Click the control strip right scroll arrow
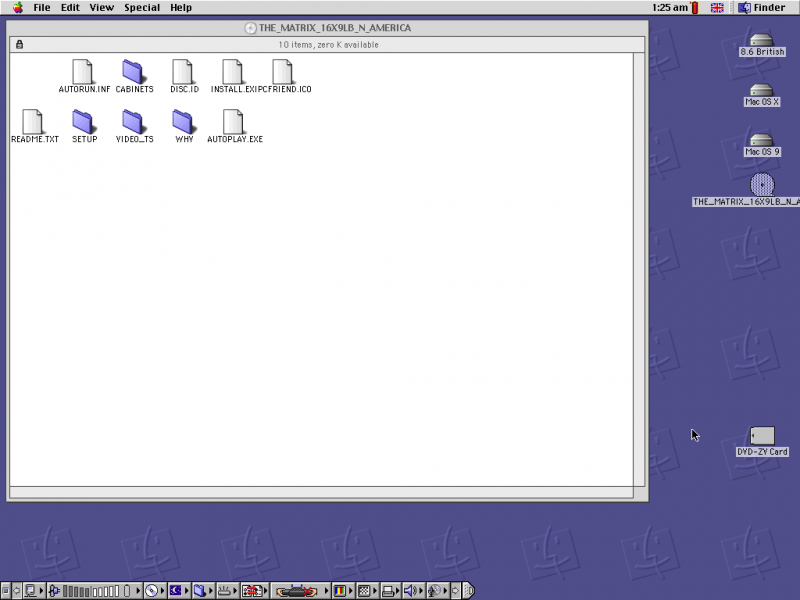 pos(456,591)
